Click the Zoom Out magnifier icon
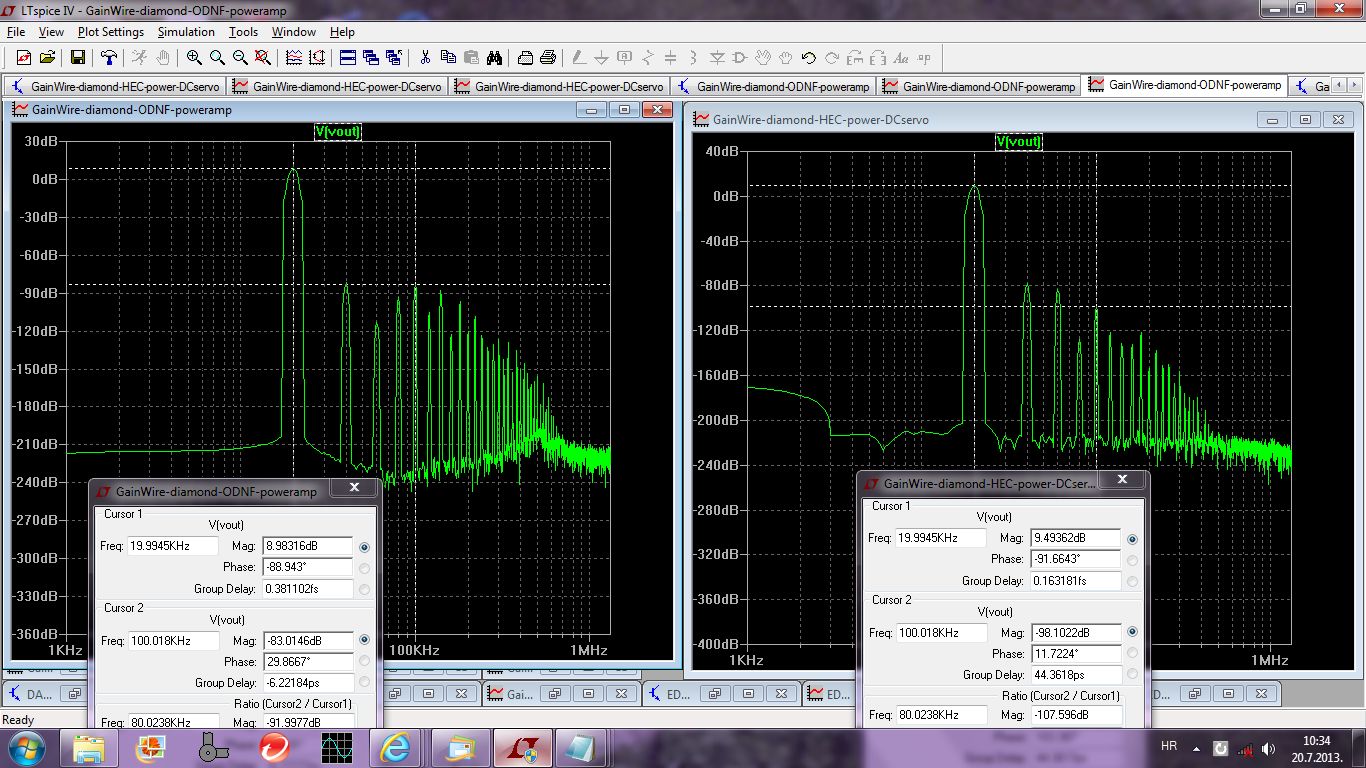This screenshot has height=768, width=1366. 240,58
